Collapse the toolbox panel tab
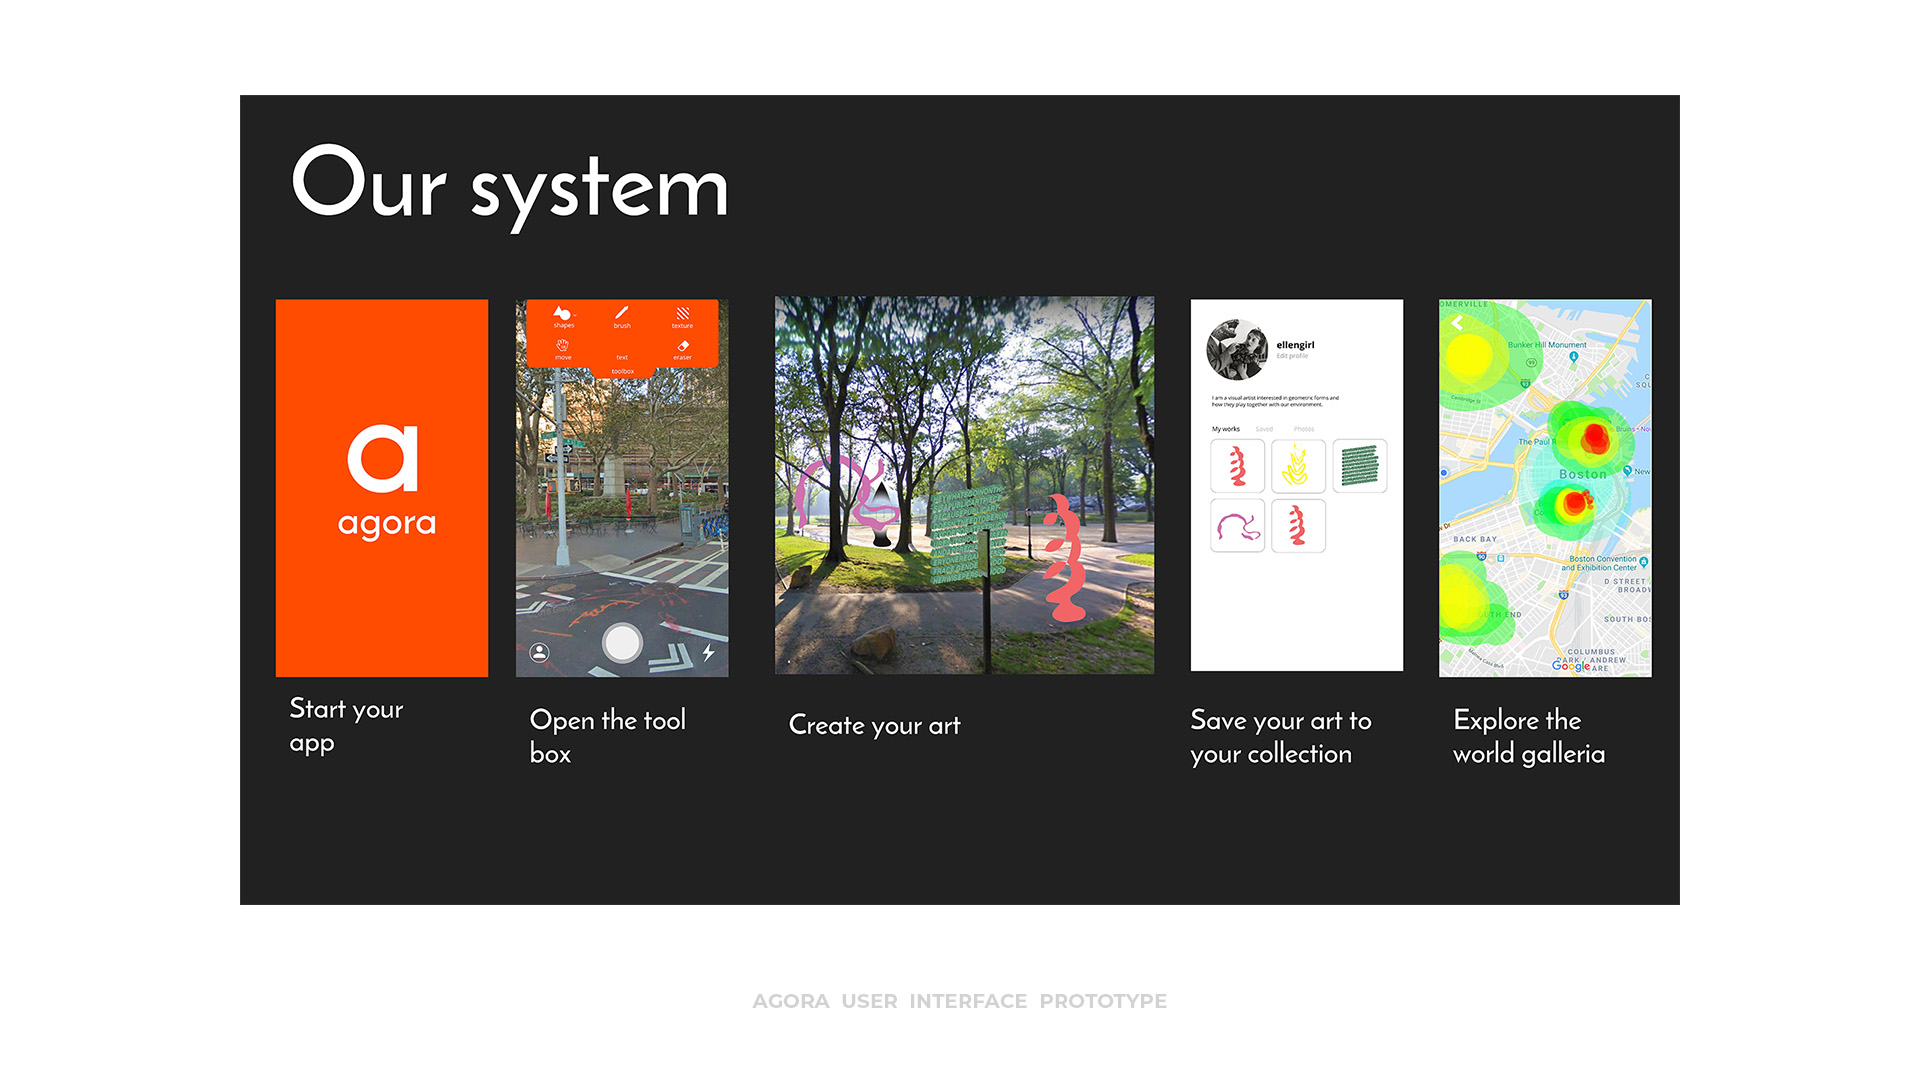The width and height of the screenshot is (1920, 1080). 622,371
